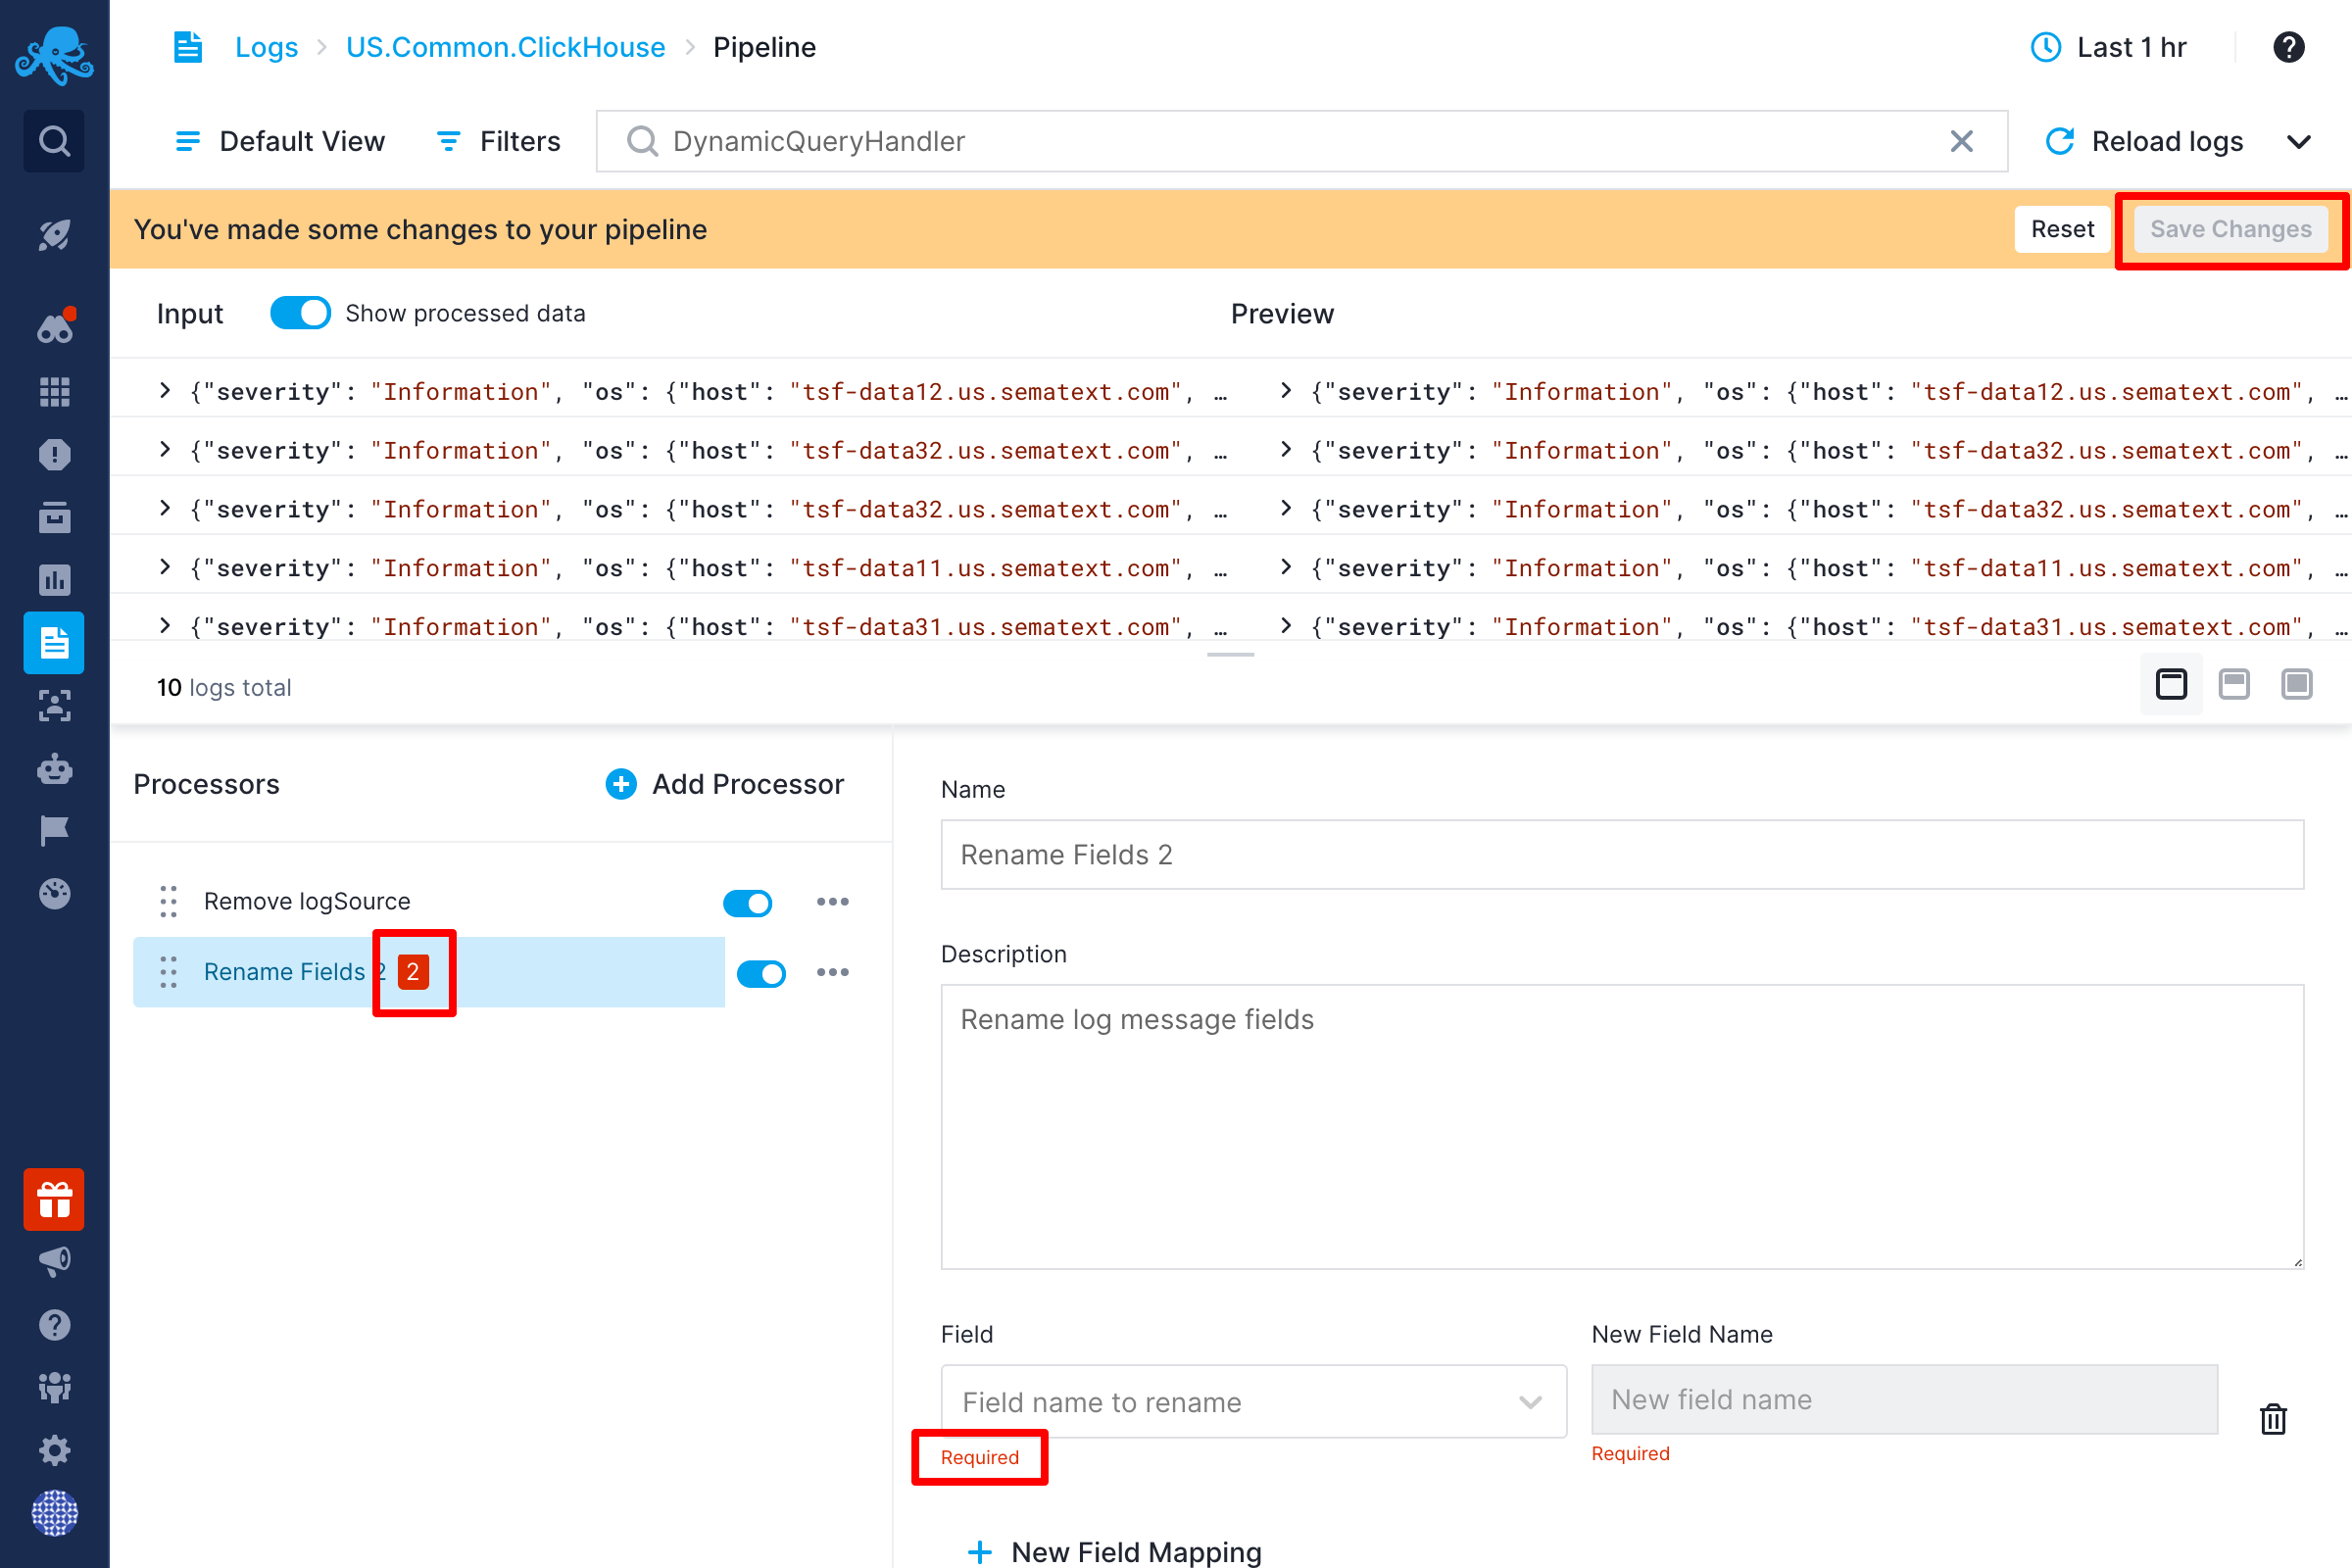Click the Save Changes button

coord(2231,229)
